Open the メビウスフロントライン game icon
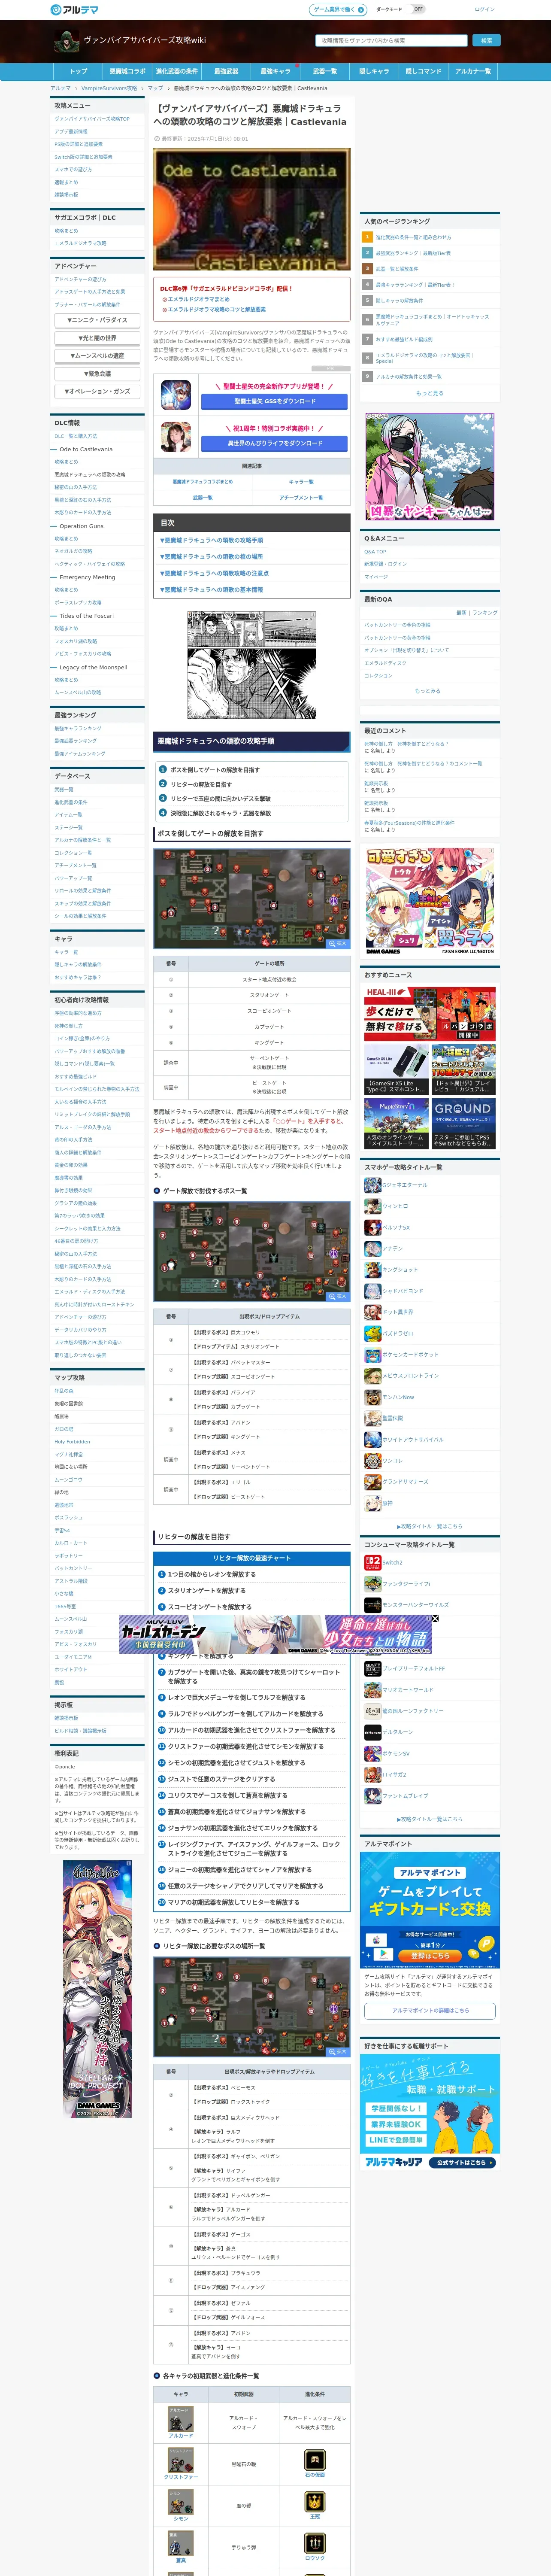 [x=372, y=1376]
